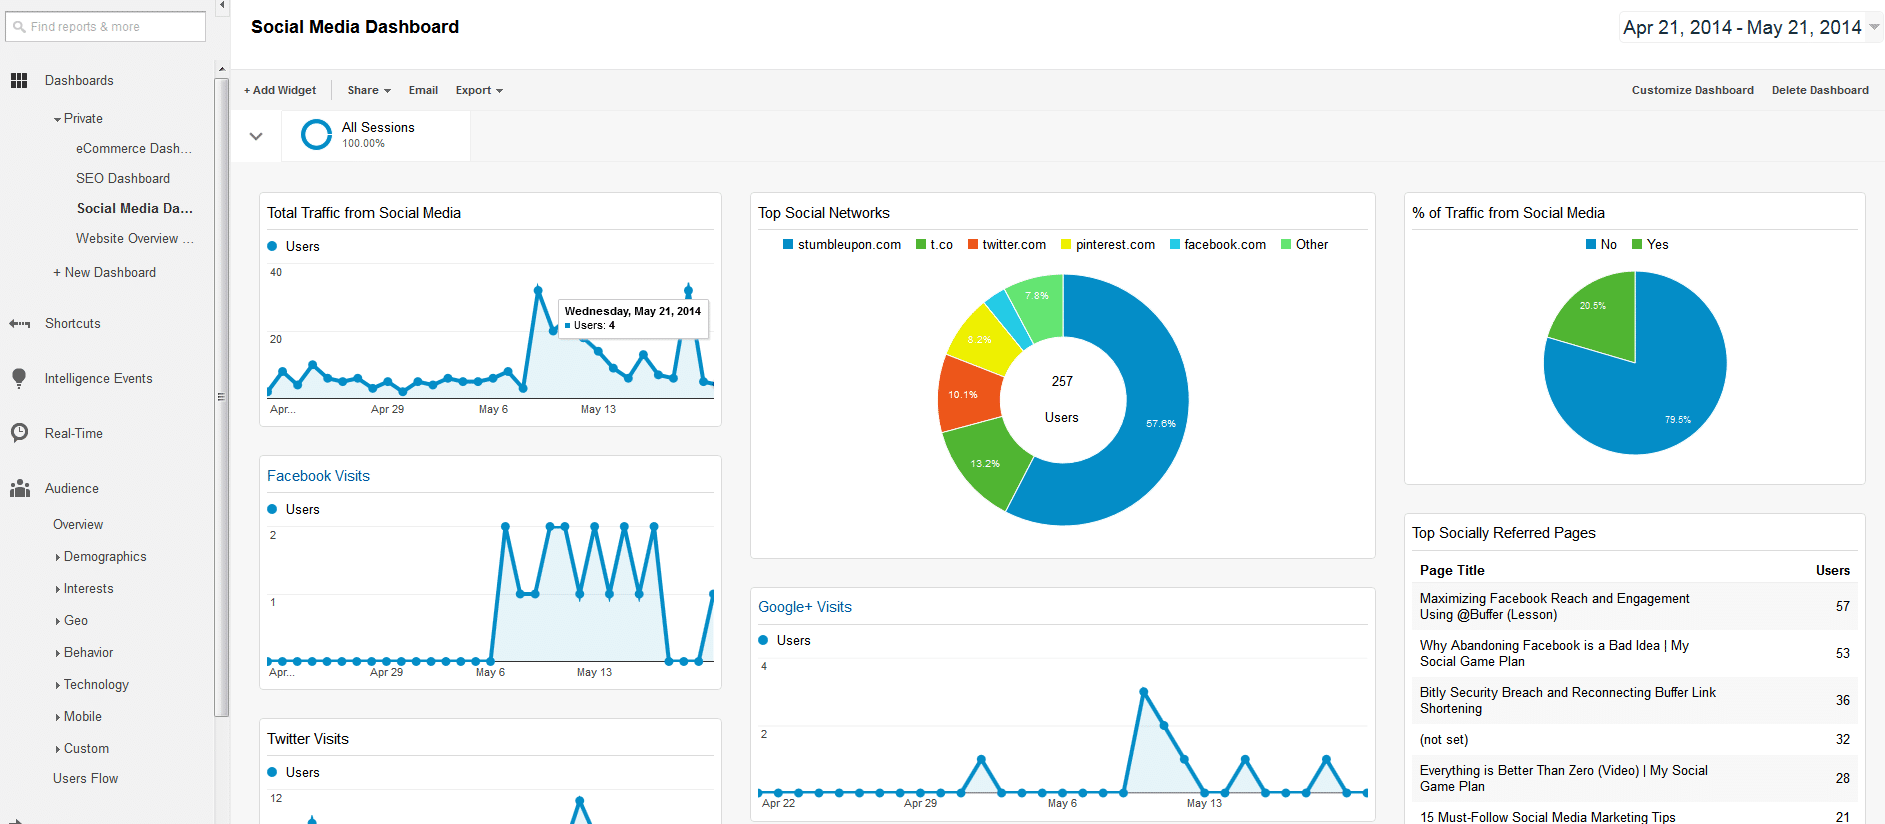Click Delete Dashboard
Screen dimensions: 1885x824
1820,90
